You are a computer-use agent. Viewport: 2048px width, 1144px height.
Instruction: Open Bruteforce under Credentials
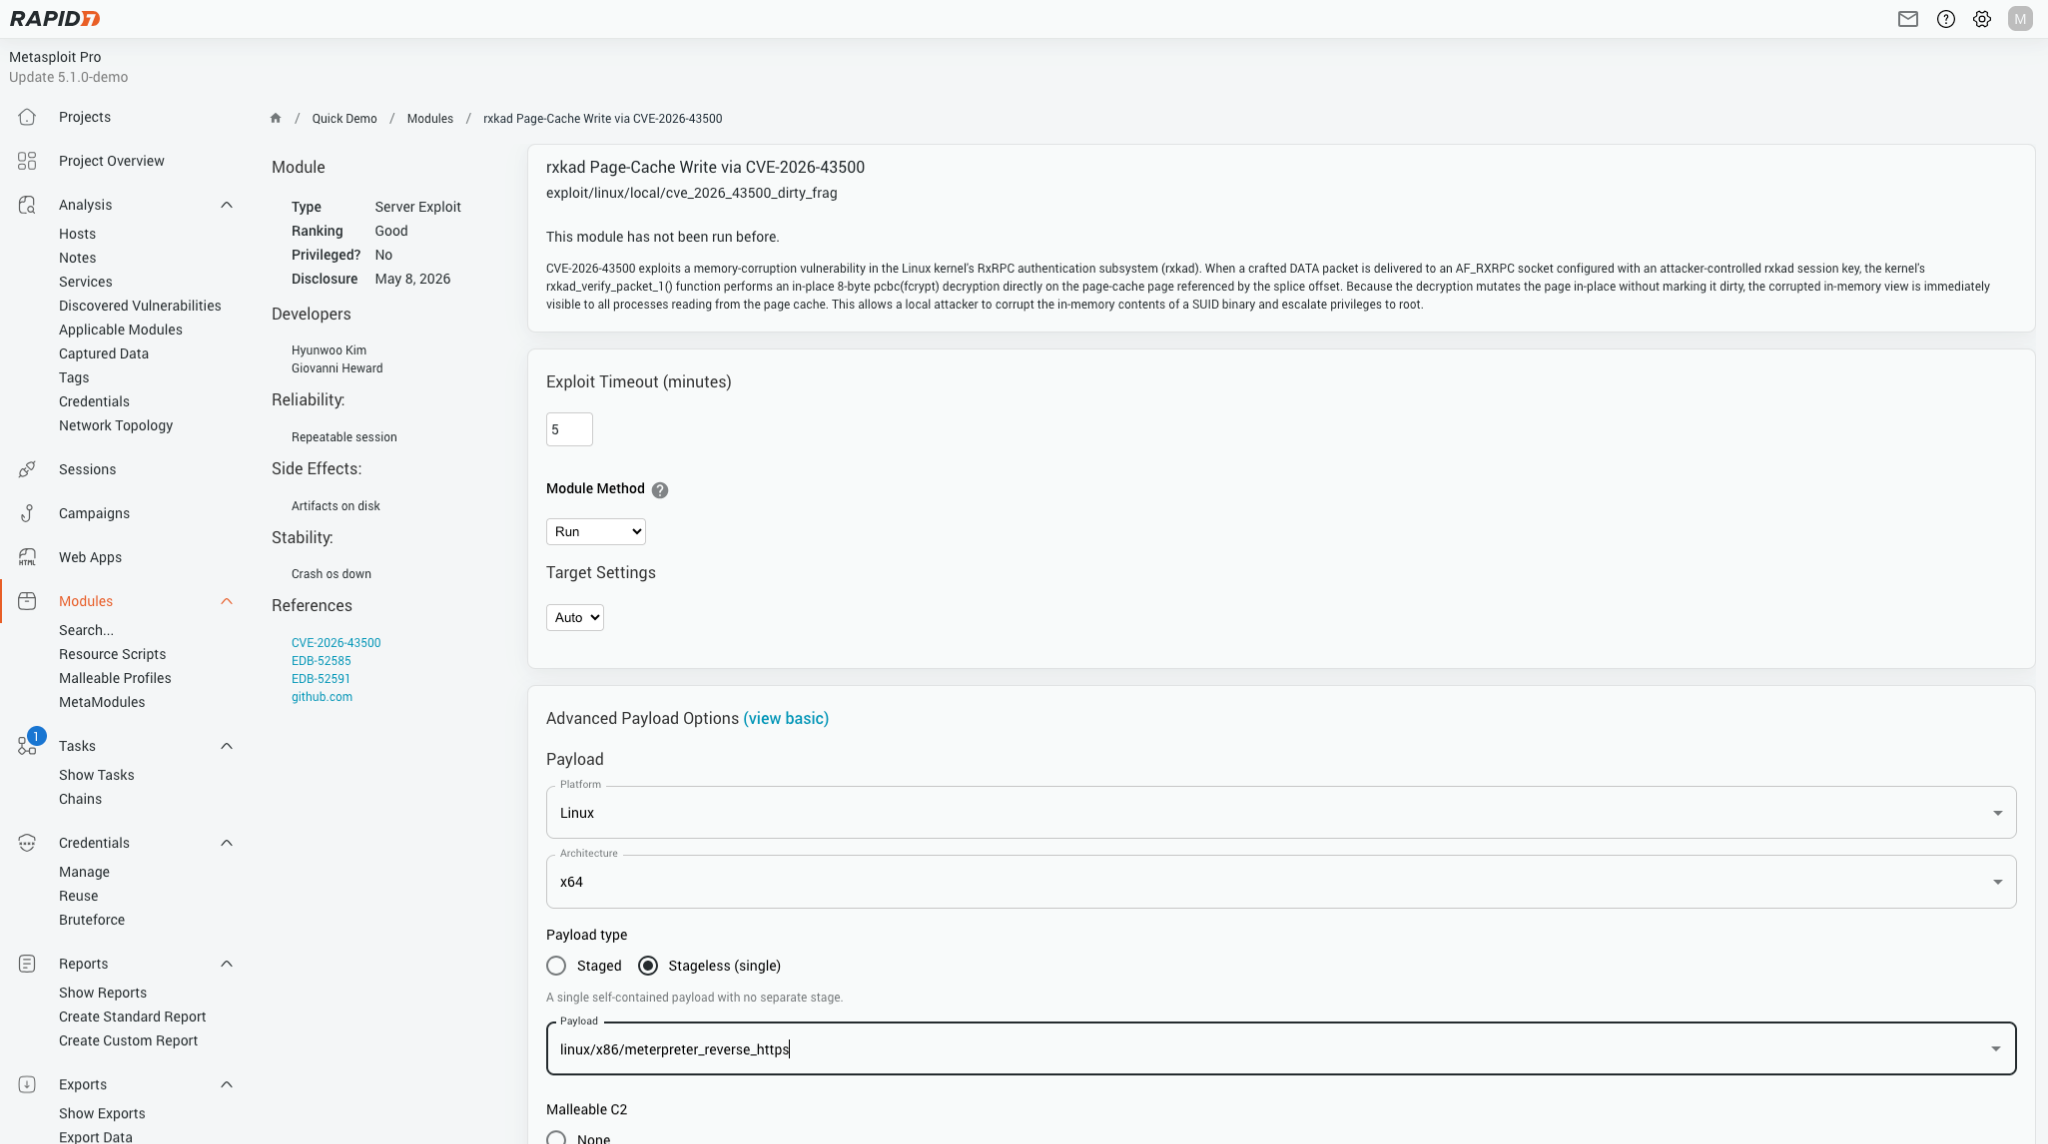tap(92, 920)
